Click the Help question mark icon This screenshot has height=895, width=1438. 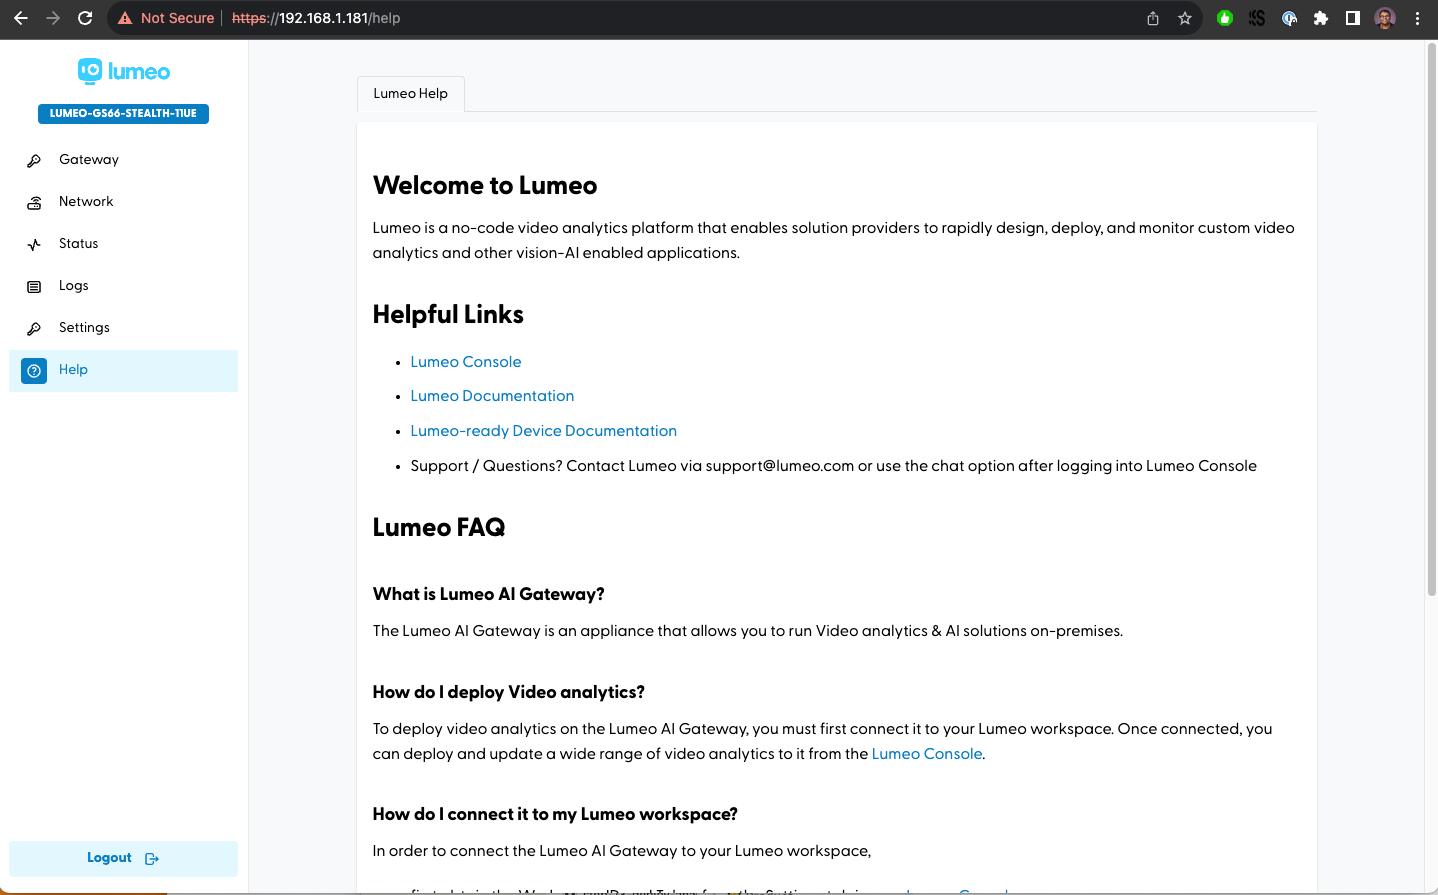[x=34, y=370]
